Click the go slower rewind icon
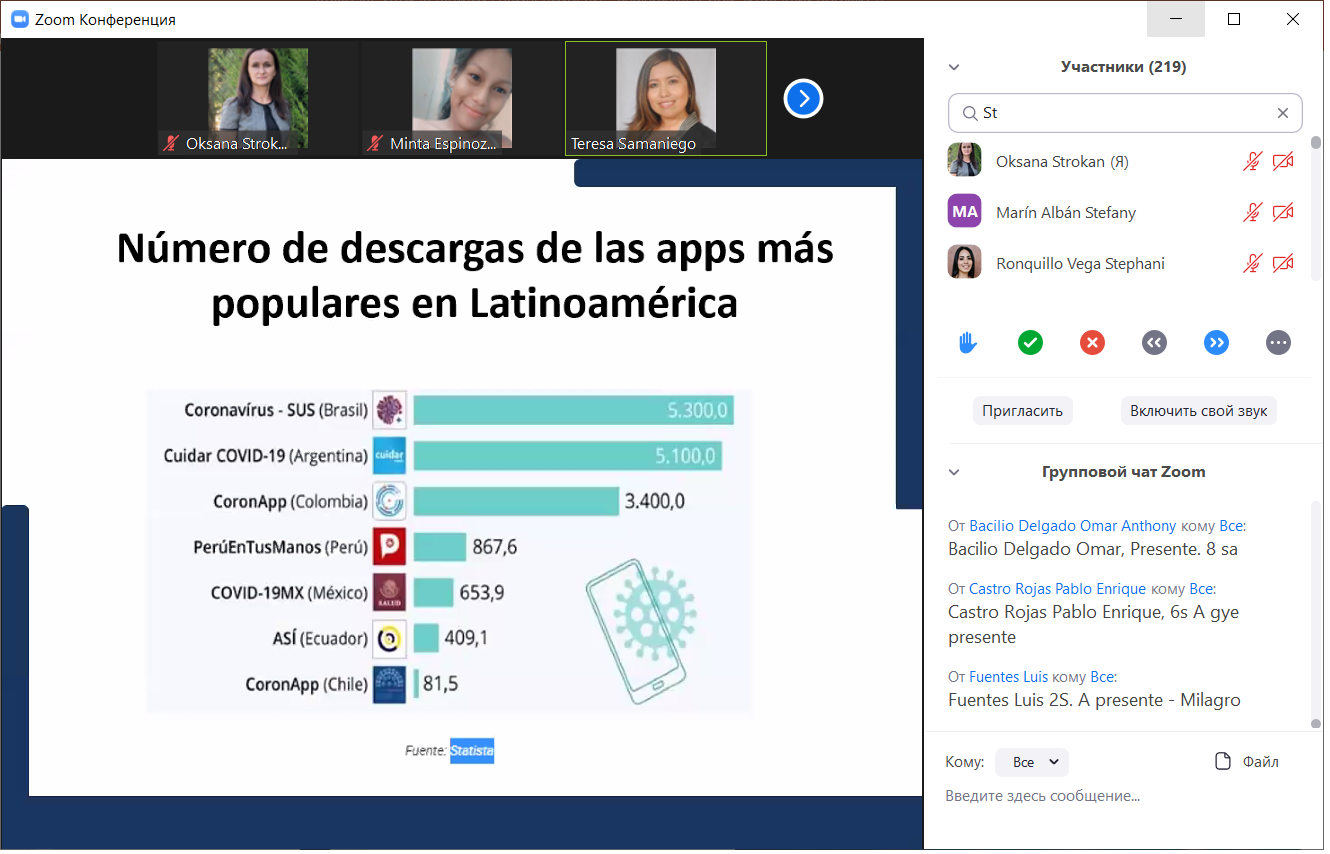This screenshot has height=854, width=1330. point(1154,343)
